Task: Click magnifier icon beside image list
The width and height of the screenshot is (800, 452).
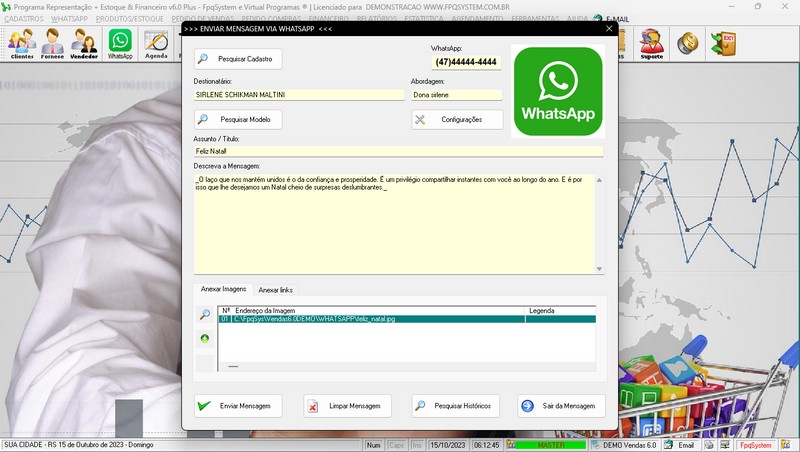Action: tap(205, 314)
